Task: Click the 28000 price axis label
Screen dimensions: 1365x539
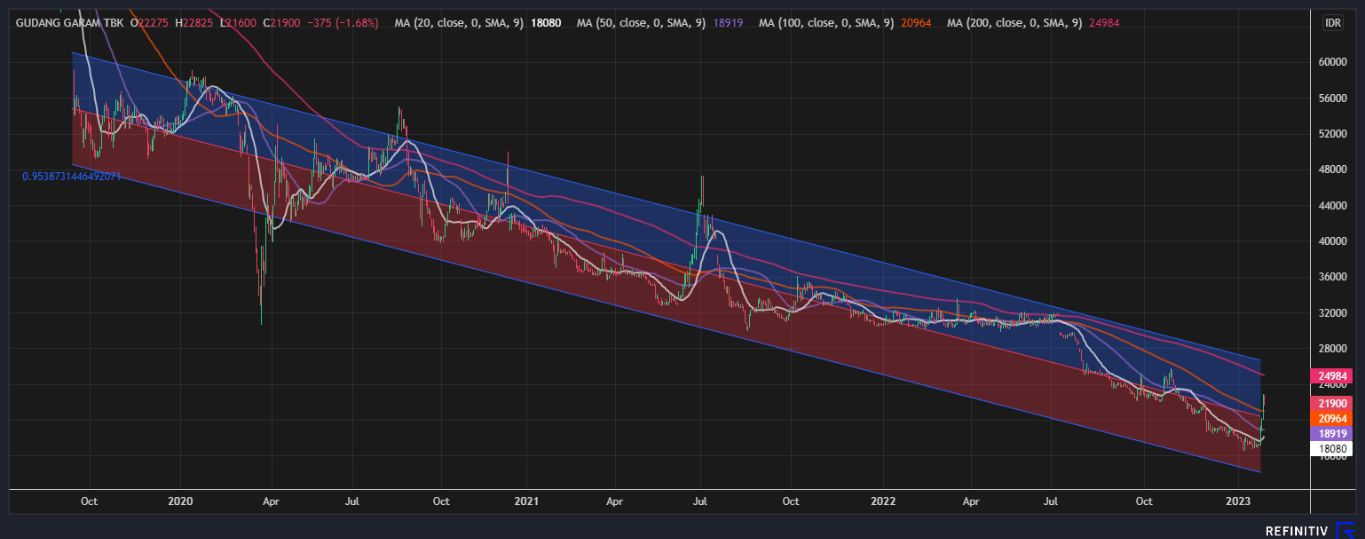Action: [1335, 349]
